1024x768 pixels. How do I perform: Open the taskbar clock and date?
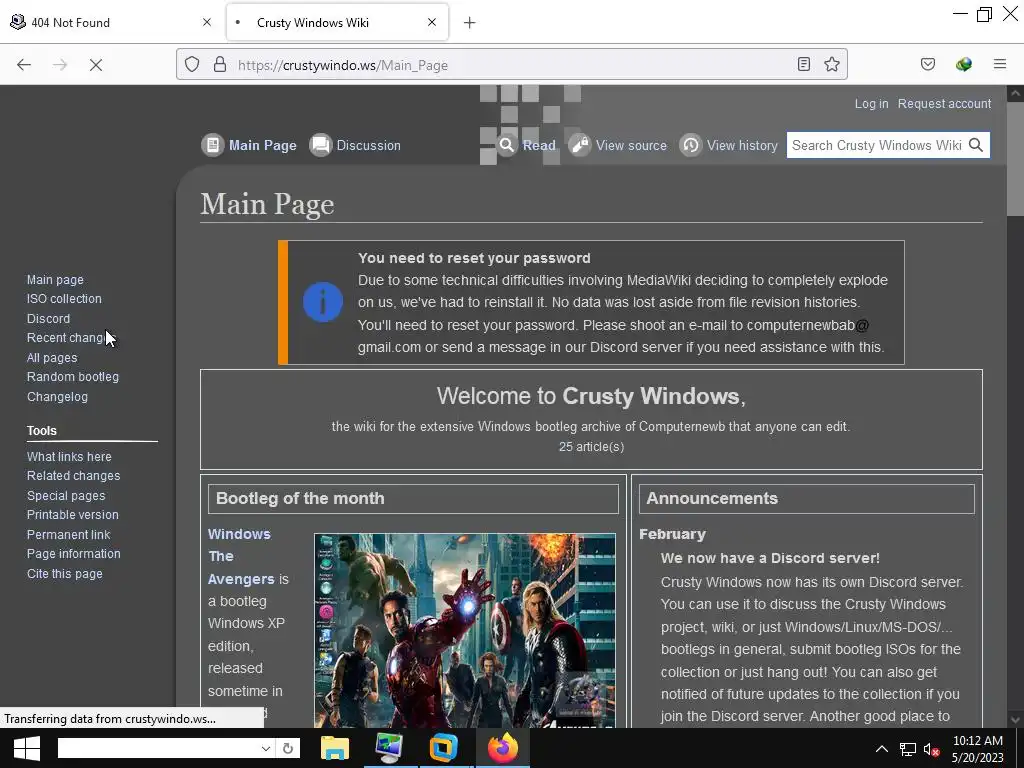[x=978, y=749]
